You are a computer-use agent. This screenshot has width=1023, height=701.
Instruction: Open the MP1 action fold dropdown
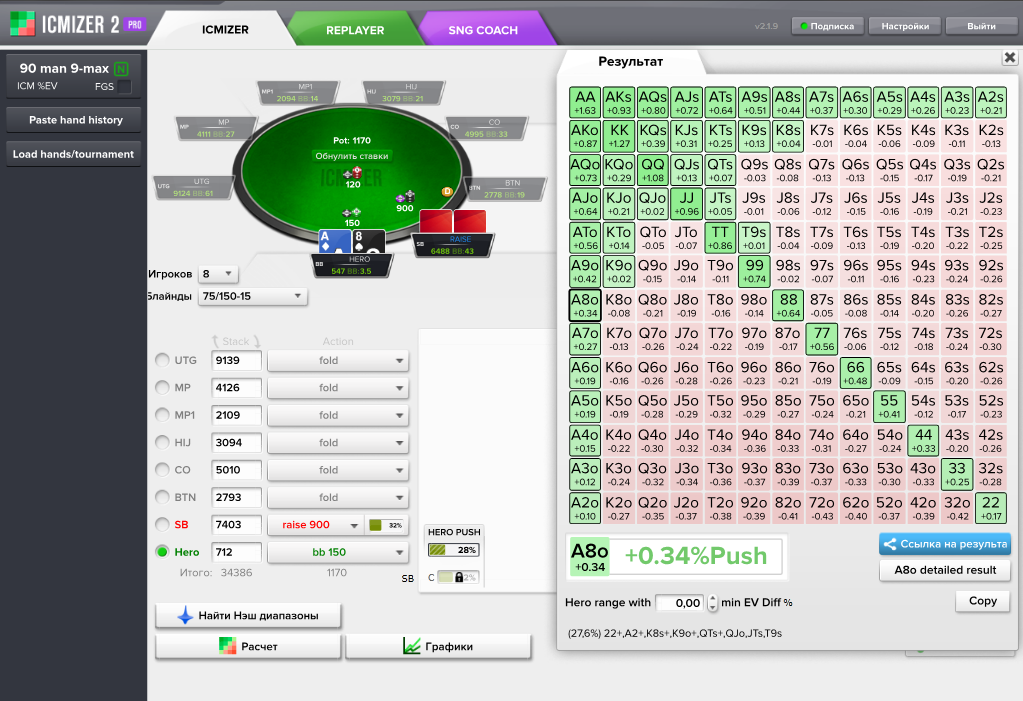click(338, 415)
